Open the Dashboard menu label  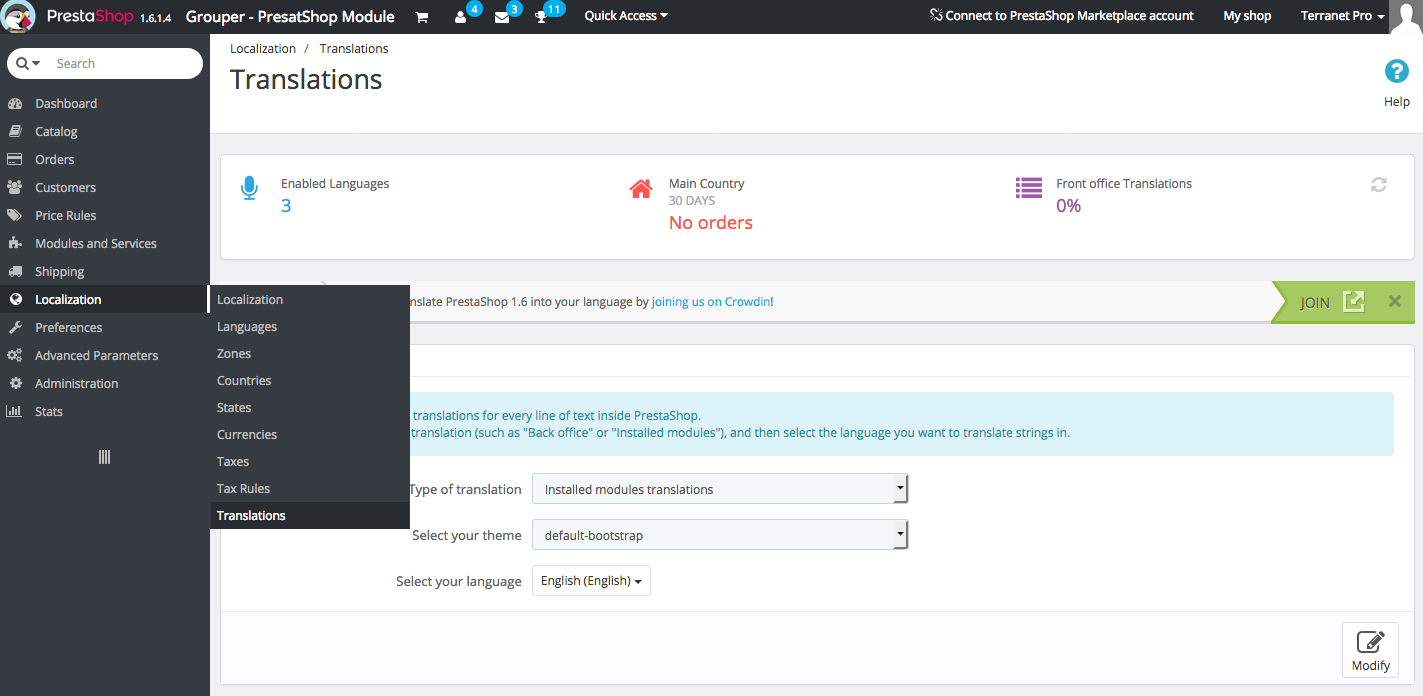click(x=66, y=104)
